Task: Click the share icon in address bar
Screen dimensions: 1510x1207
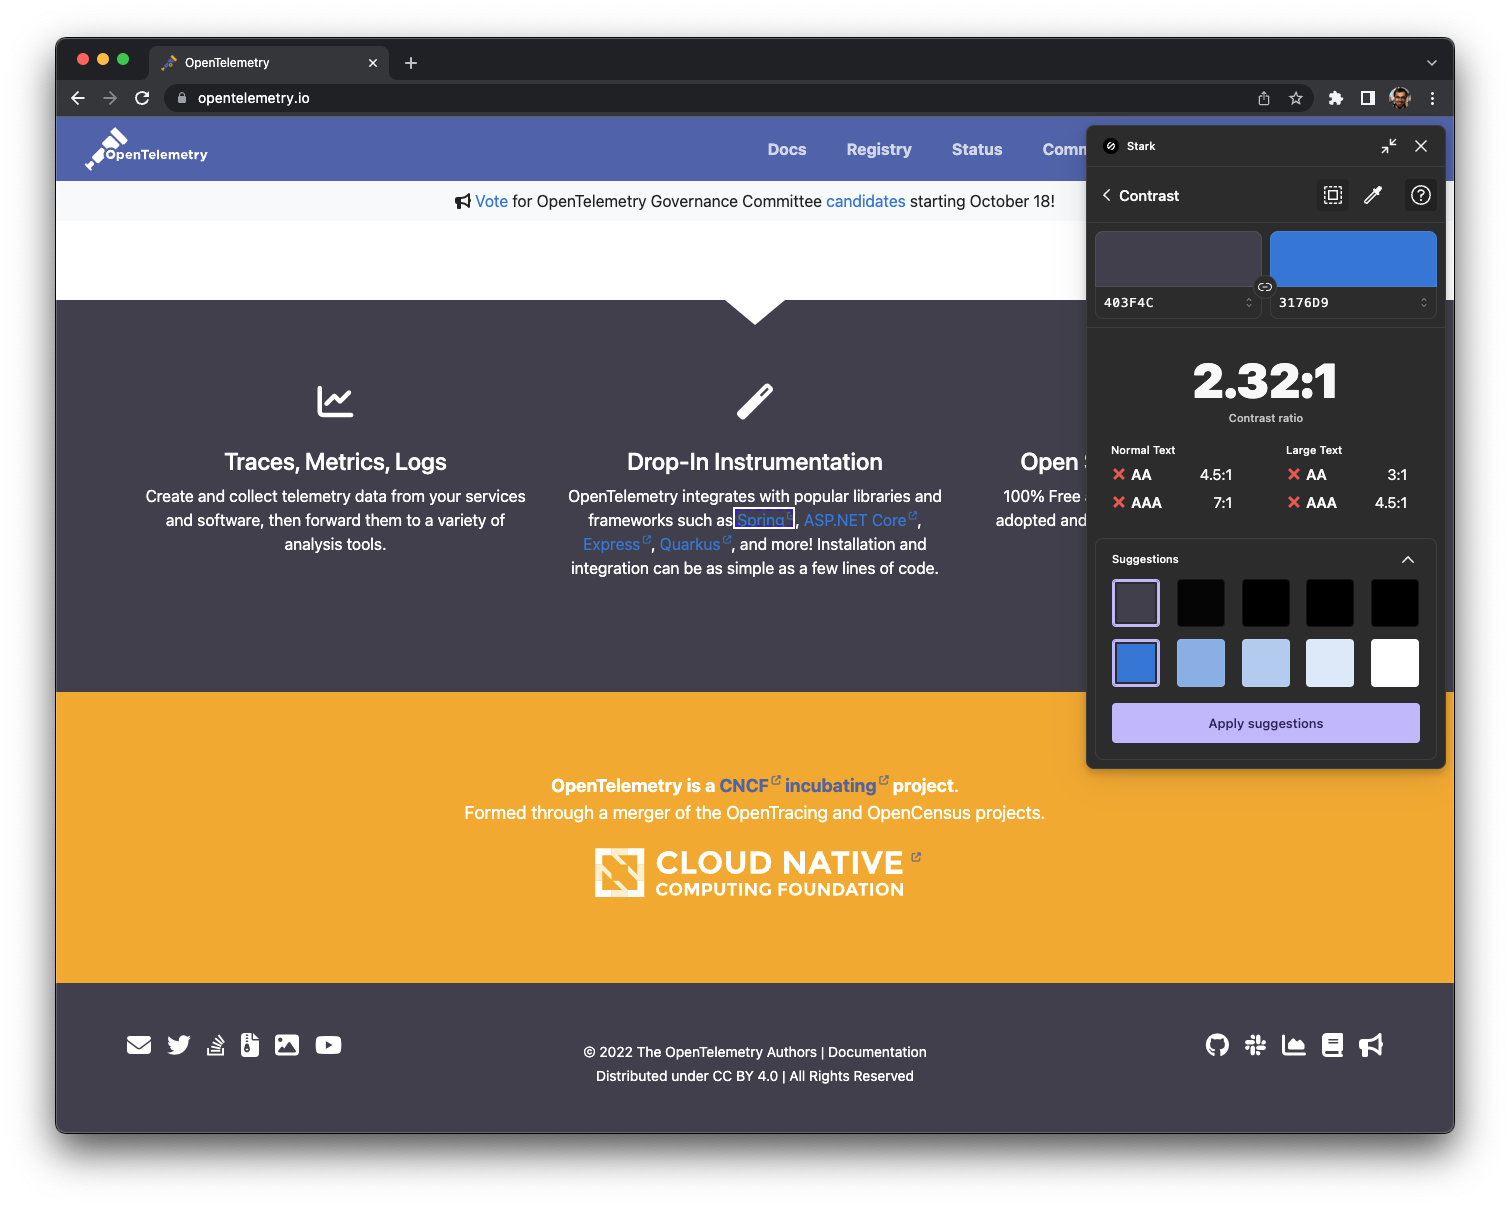Action: 1264,98
